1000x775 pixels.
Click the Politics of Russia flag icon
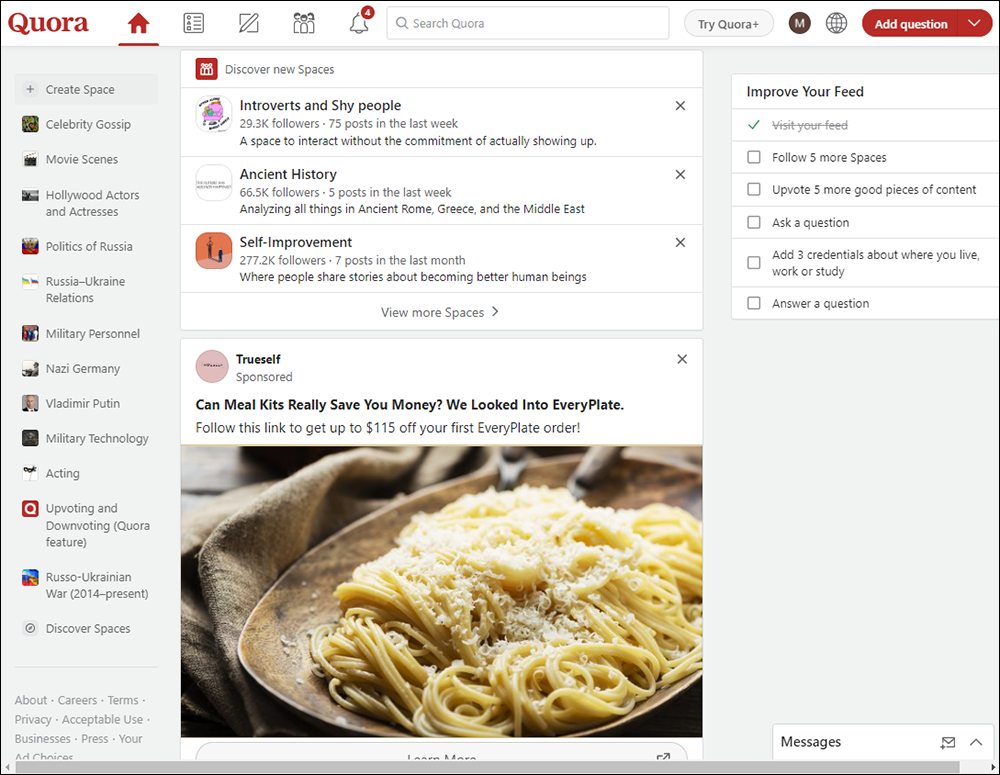30,246
